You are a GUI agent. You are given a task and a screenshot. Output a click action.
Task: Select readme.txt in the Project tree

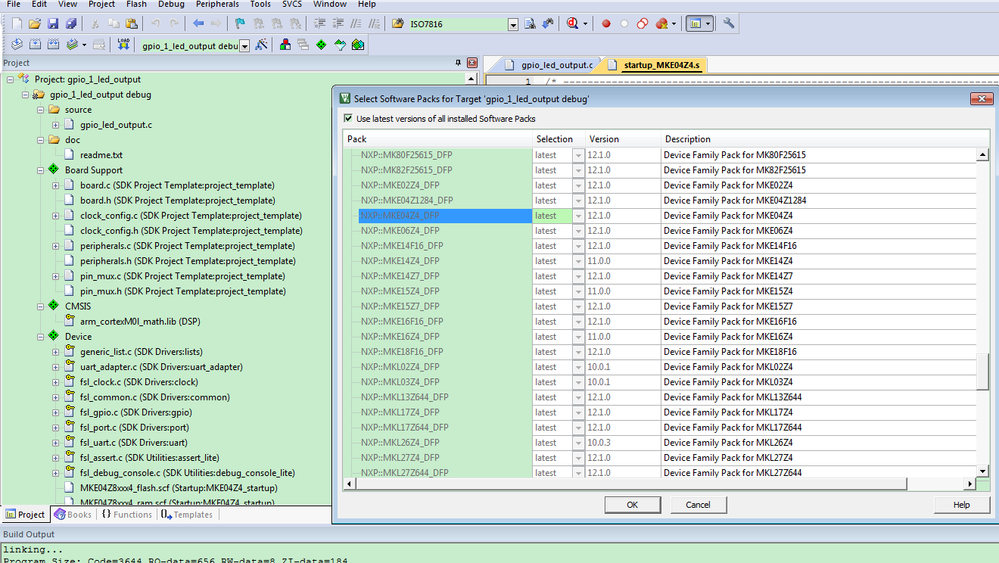point(101,155)
